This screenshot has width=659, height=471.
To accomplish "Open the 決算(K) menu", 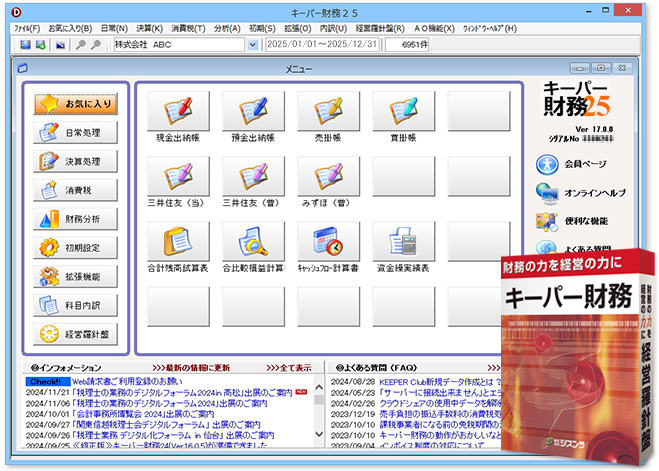I will [x=150, y=29].
